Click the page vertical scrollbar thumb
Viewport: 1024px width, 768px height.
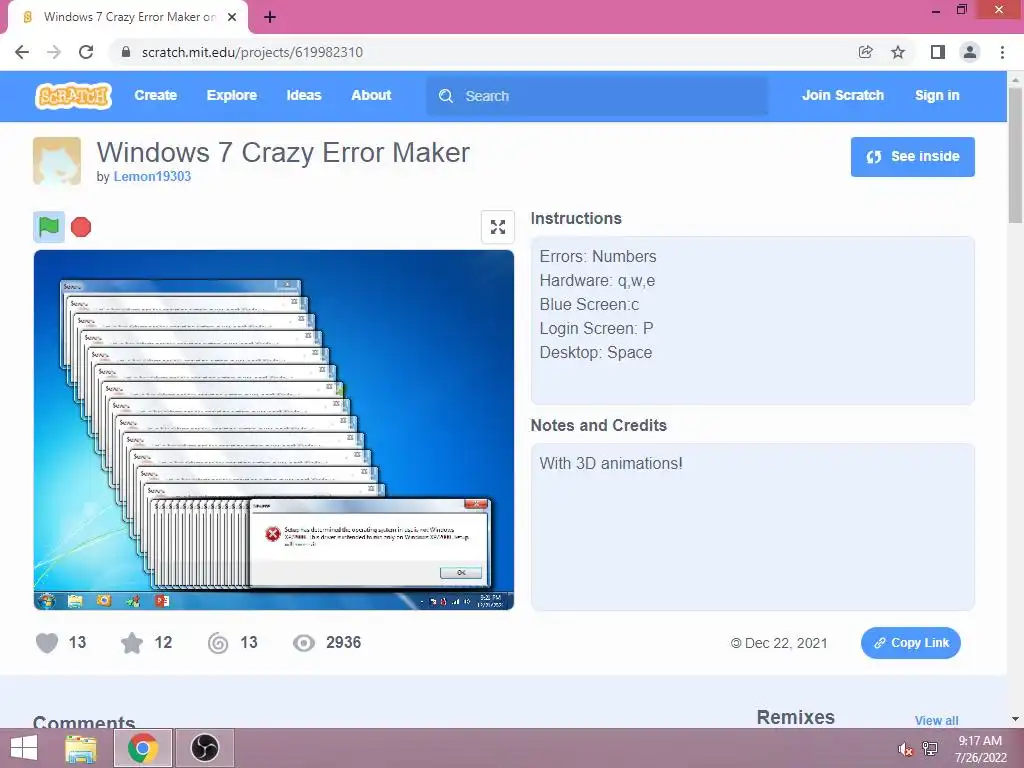pyautogui.click(x=1015, y=155)
